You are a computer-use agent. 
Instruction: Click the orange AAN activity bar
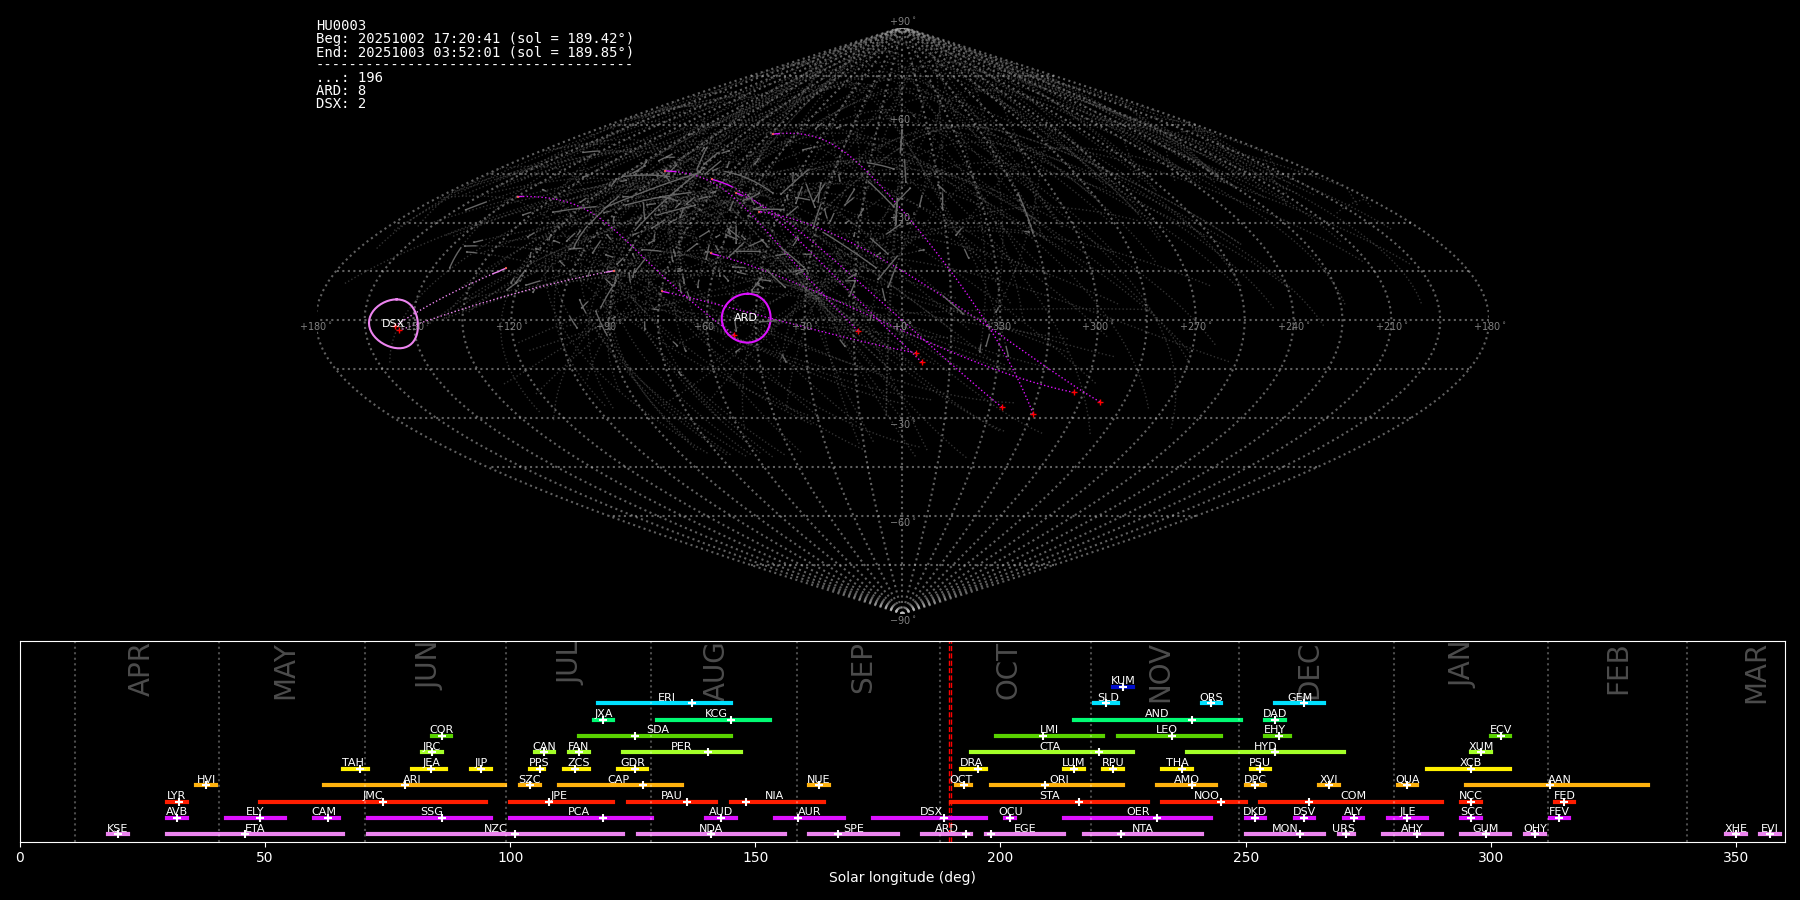pos(1600,785)
